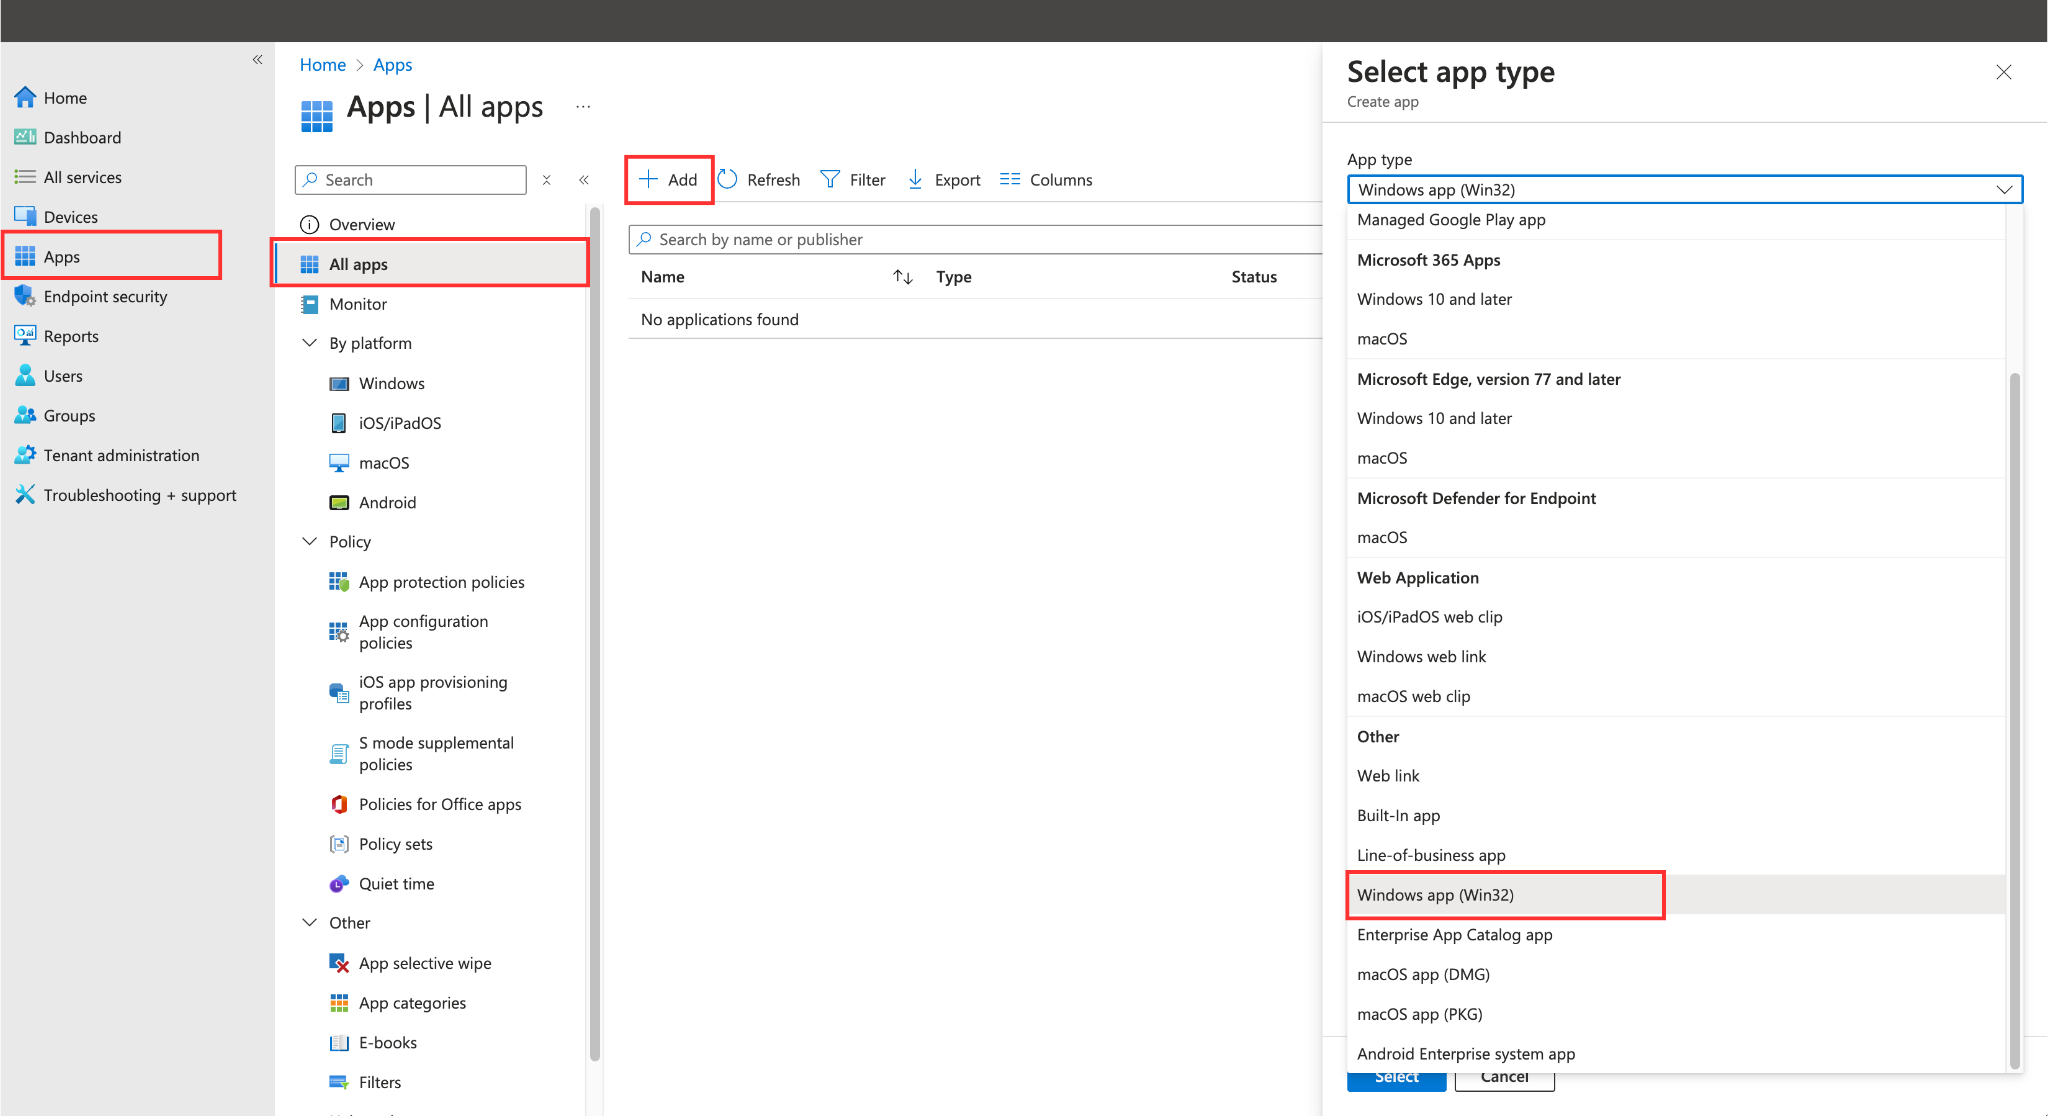
Task: Select Line-of-business app option
Action: click(1431, 855)
